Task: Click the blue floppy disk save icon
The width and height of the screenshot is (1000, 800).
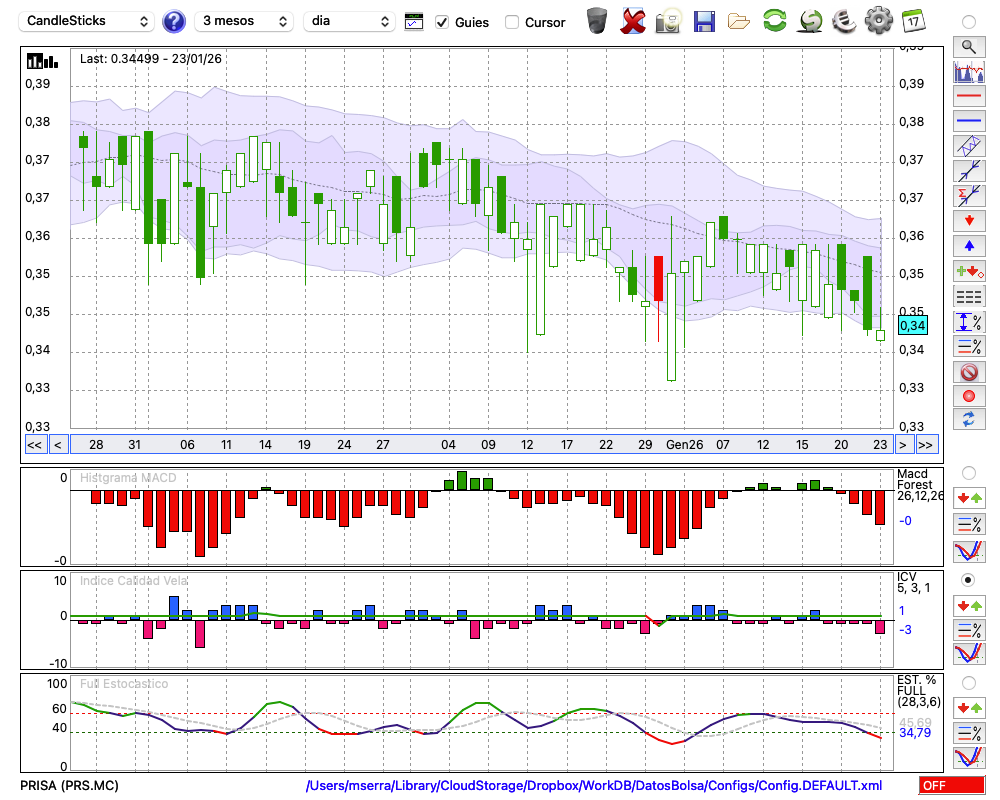Action: [704, 21]
